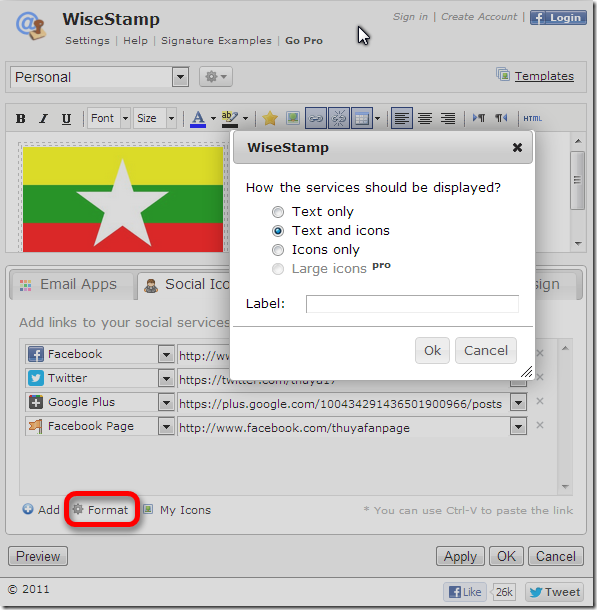Click the Facebook Login button
The width and height of the screenshot is (597, 610).
coord(558,18)
